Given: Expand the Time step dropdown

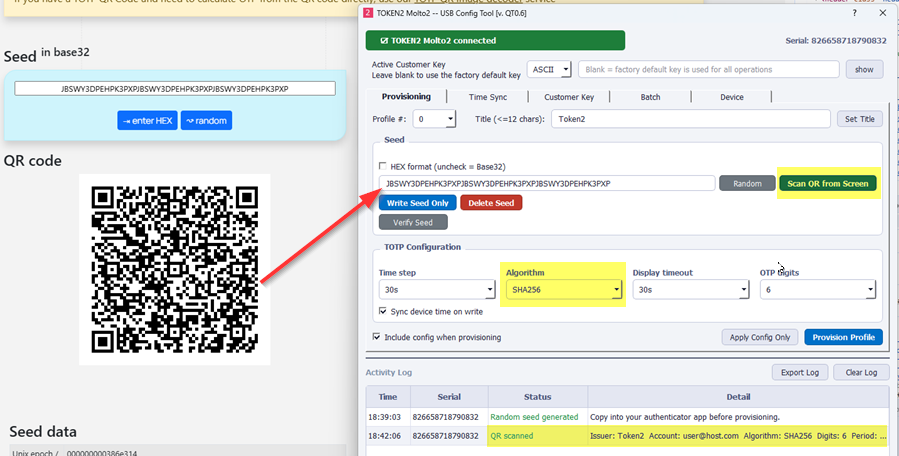Looking at the screenshot, I should point(436,290).
